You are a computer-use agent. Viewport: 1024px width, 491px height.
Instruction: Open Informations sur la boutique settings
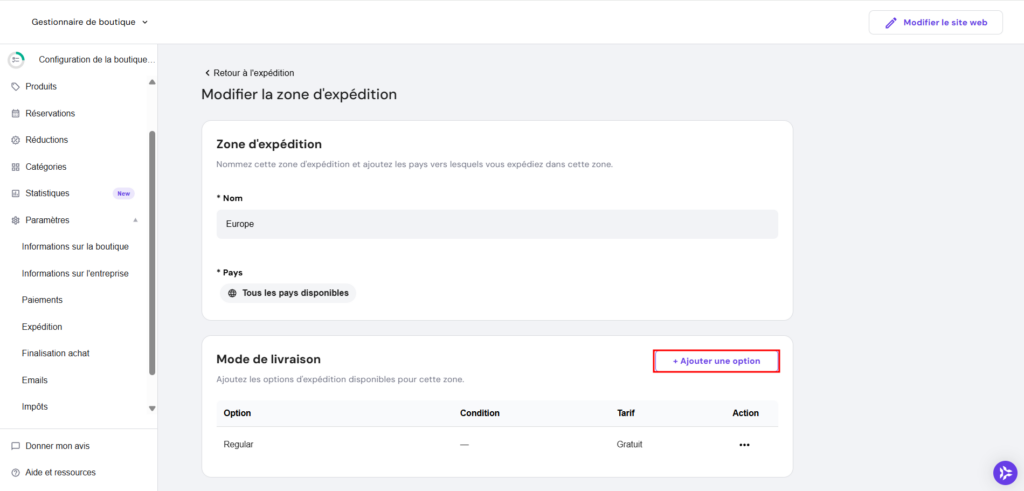[x=75, y=246]
